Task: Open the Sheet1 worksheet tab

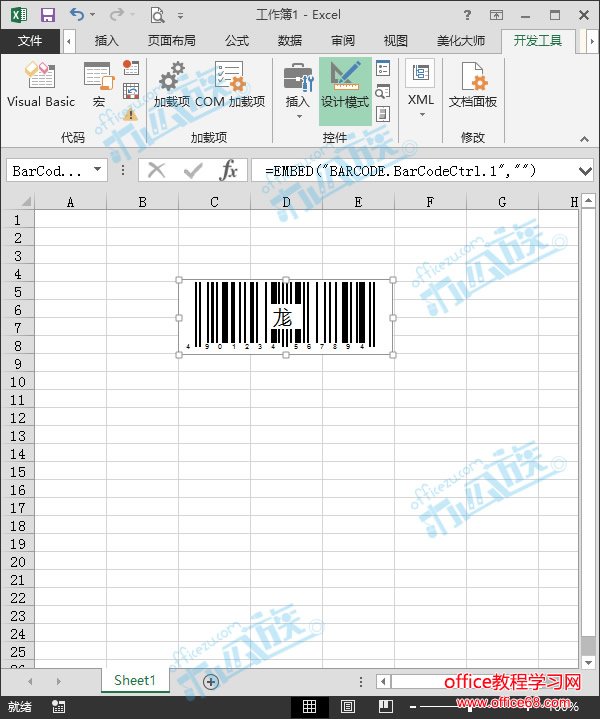Action: click(135, 680)
